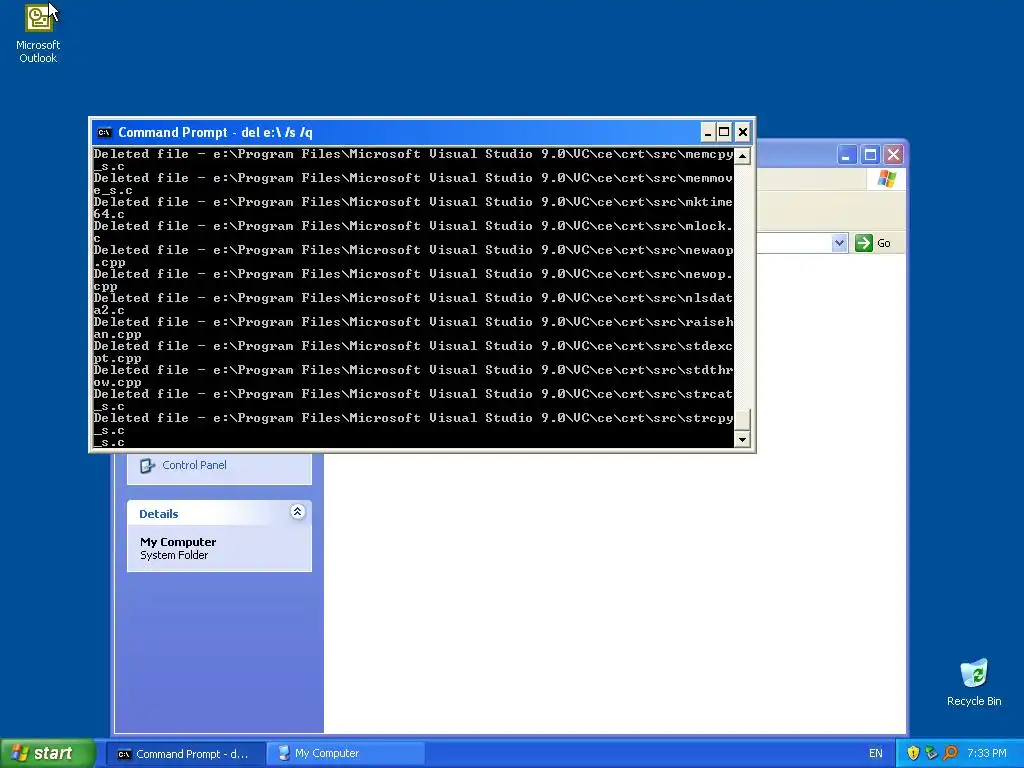Image resolution: width=1024 pixels, height=768 pixels.
Task: Click the security shield tray icon
Action: tap(913, 753)
